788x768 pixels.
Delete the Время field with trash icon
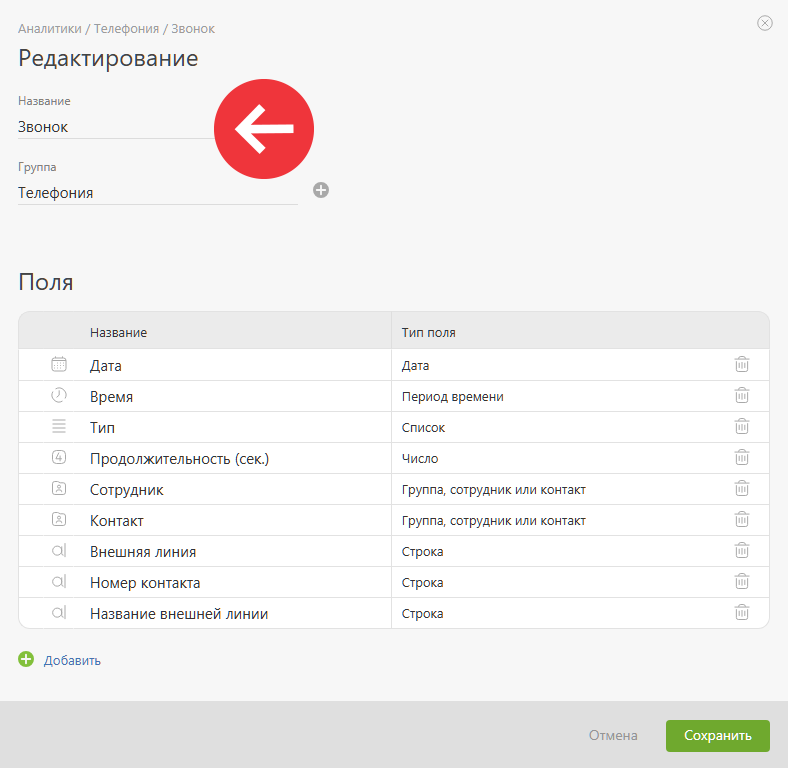point(742,395)
